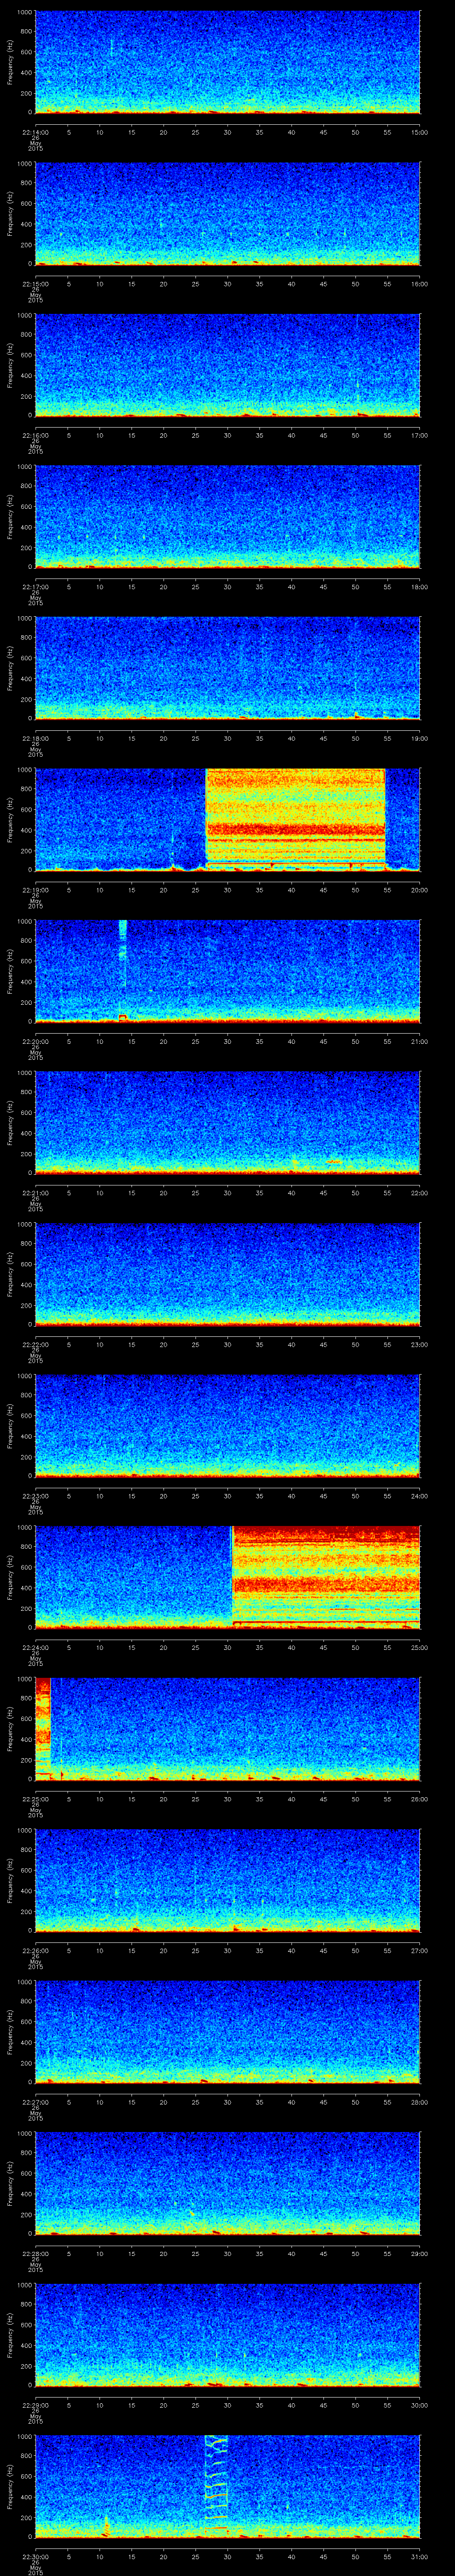
Task: Click the Frequency (Hz) axis label of the 22:30:00 panel
Action: 10,2485
